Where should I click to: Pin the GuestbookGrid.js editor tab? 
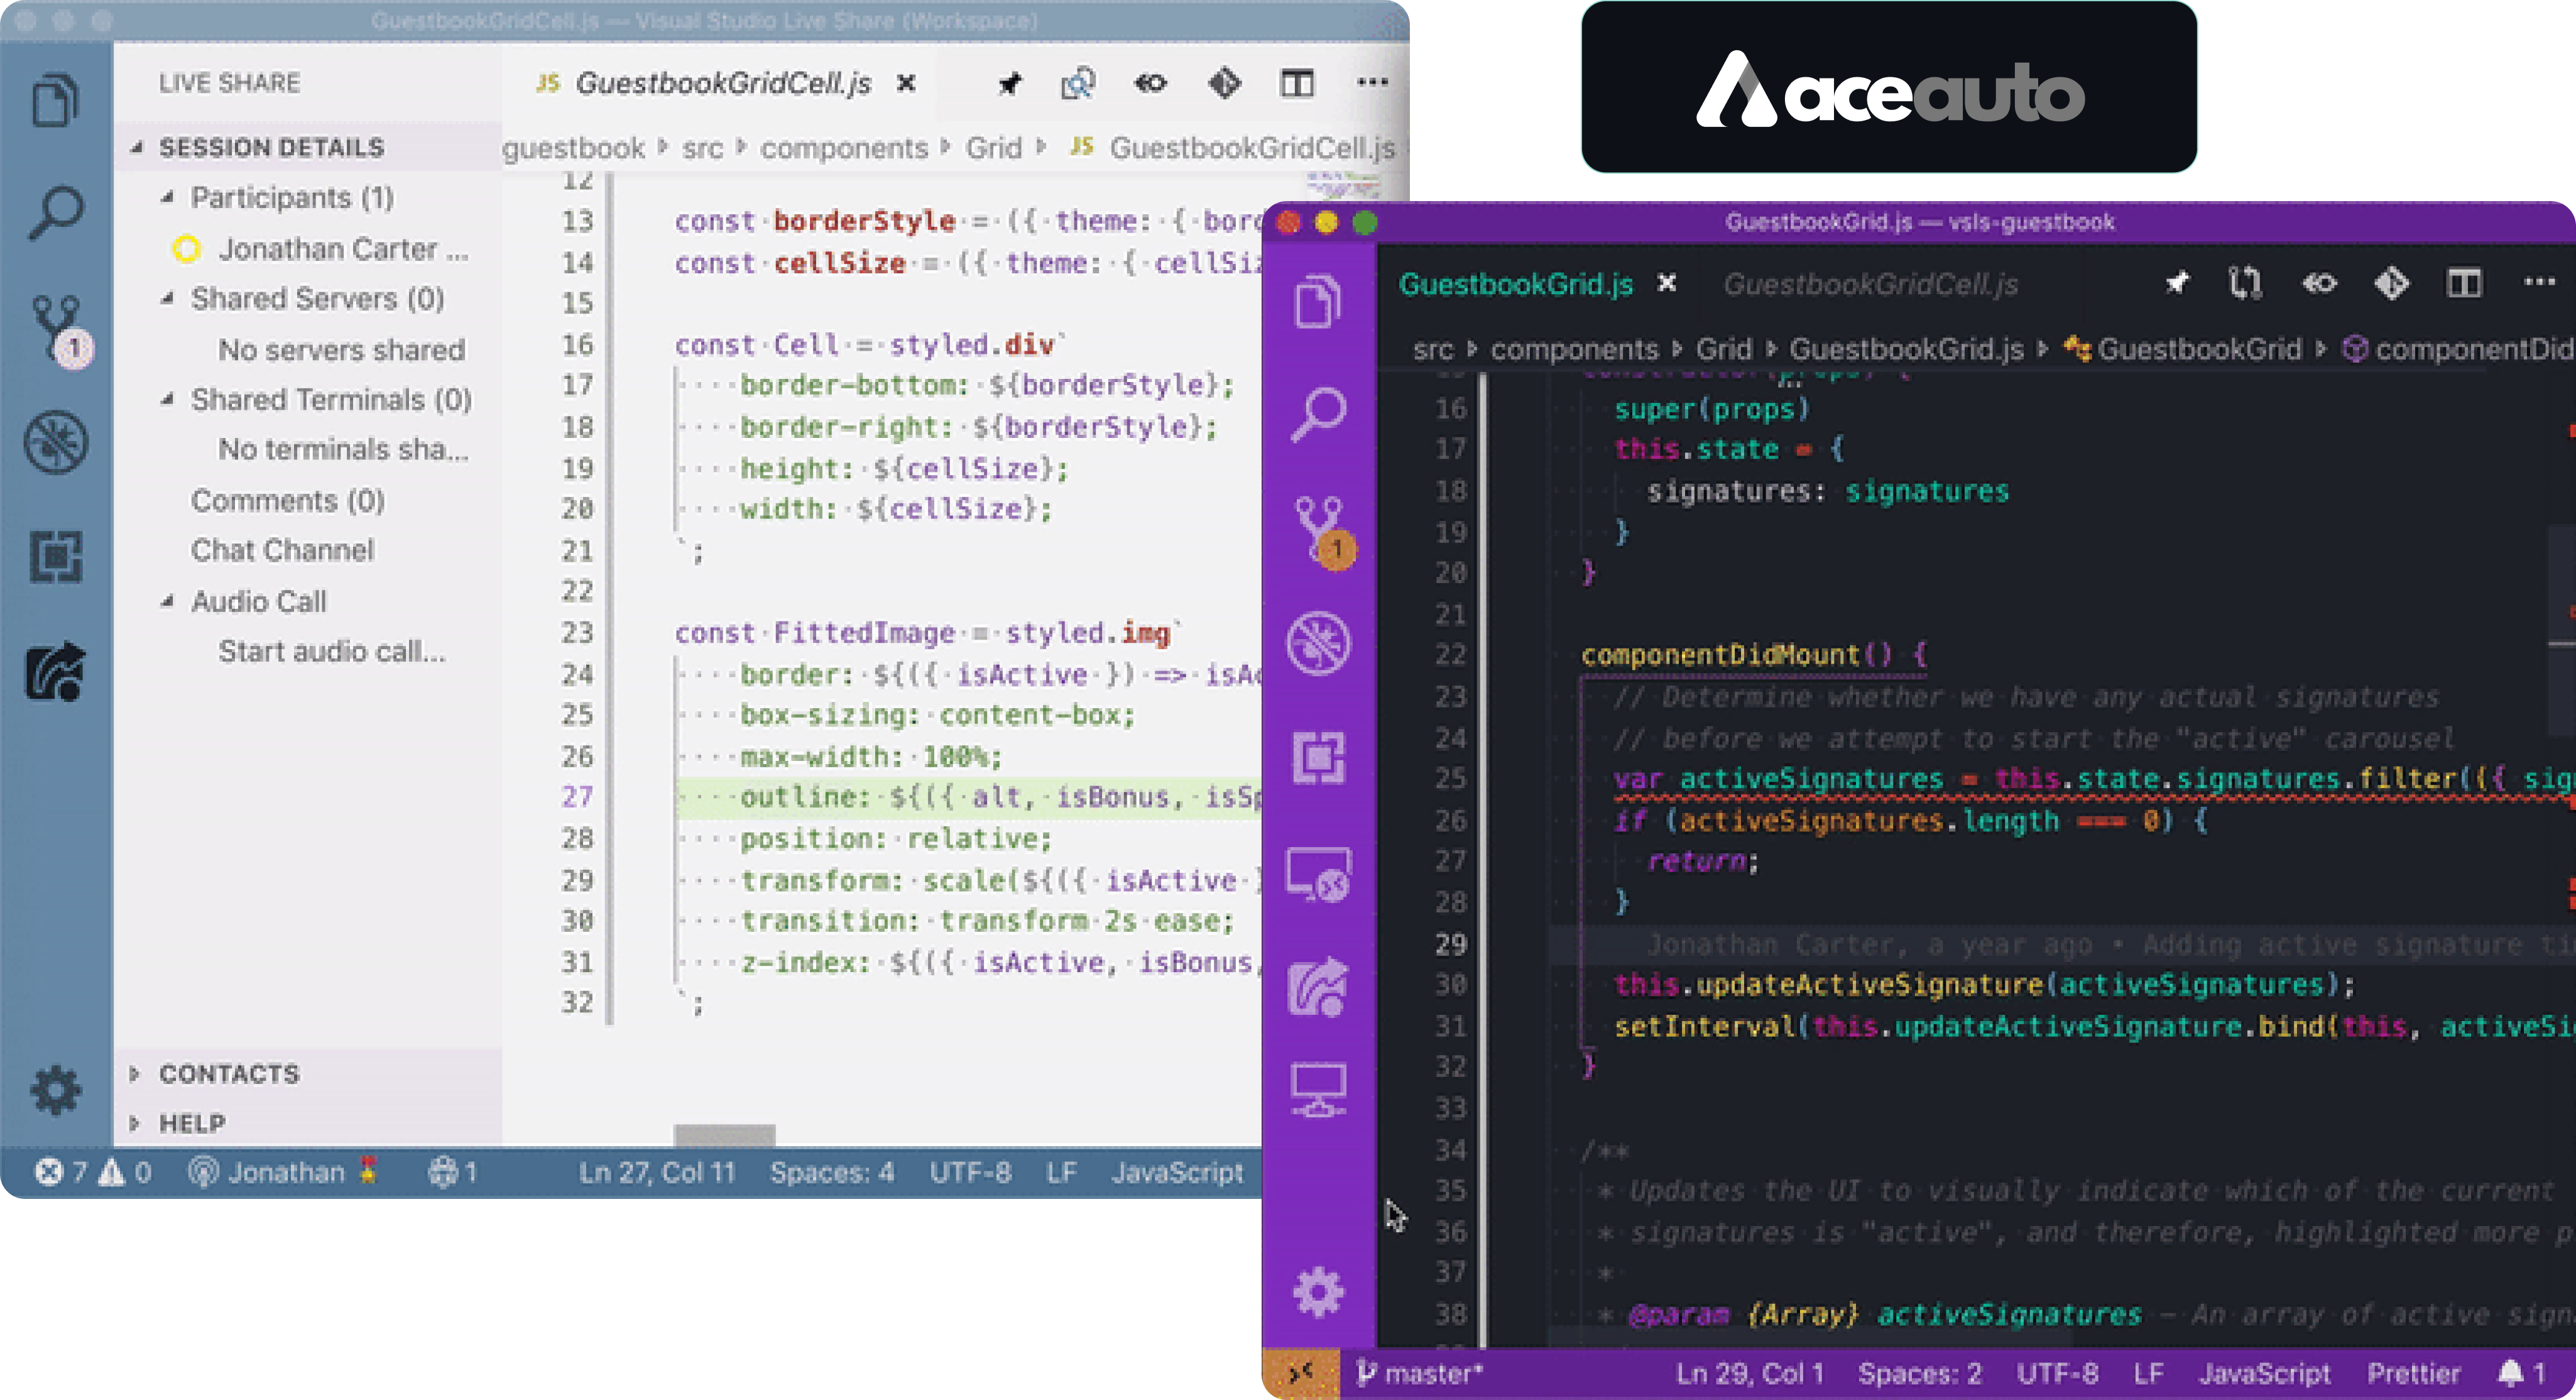coord(2177,284)
